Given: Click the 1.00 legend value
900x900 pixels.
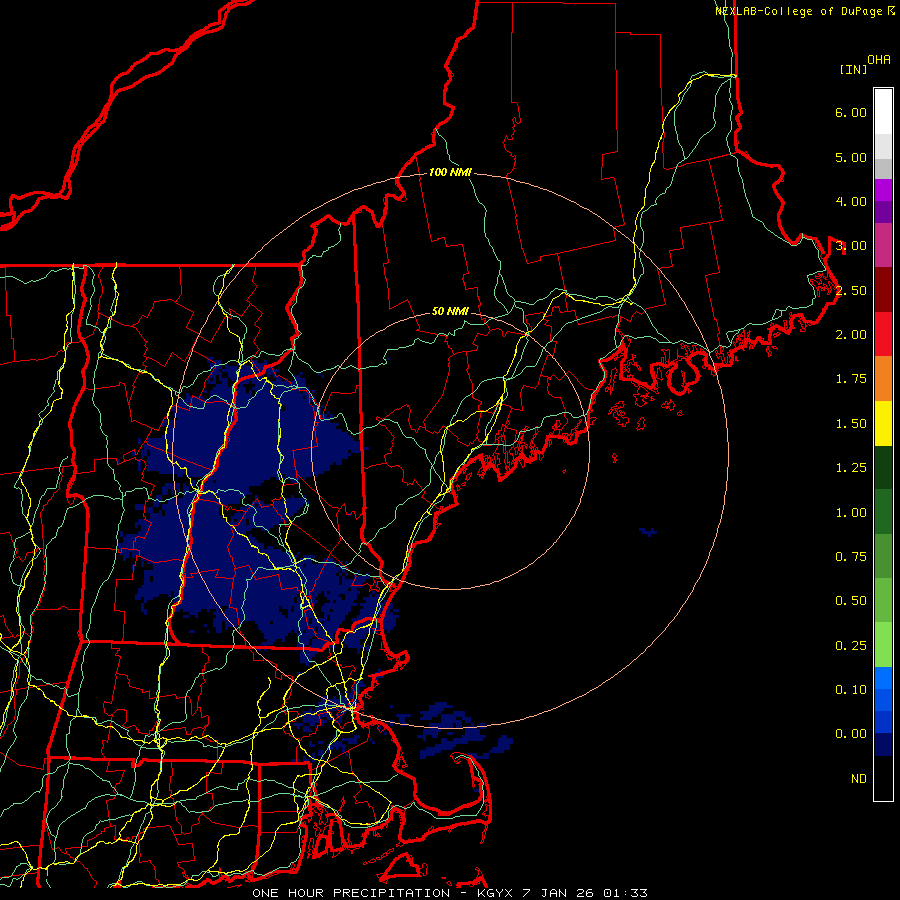Looking at the screenshot, I should pyautogui.click(x=851, y=513).
